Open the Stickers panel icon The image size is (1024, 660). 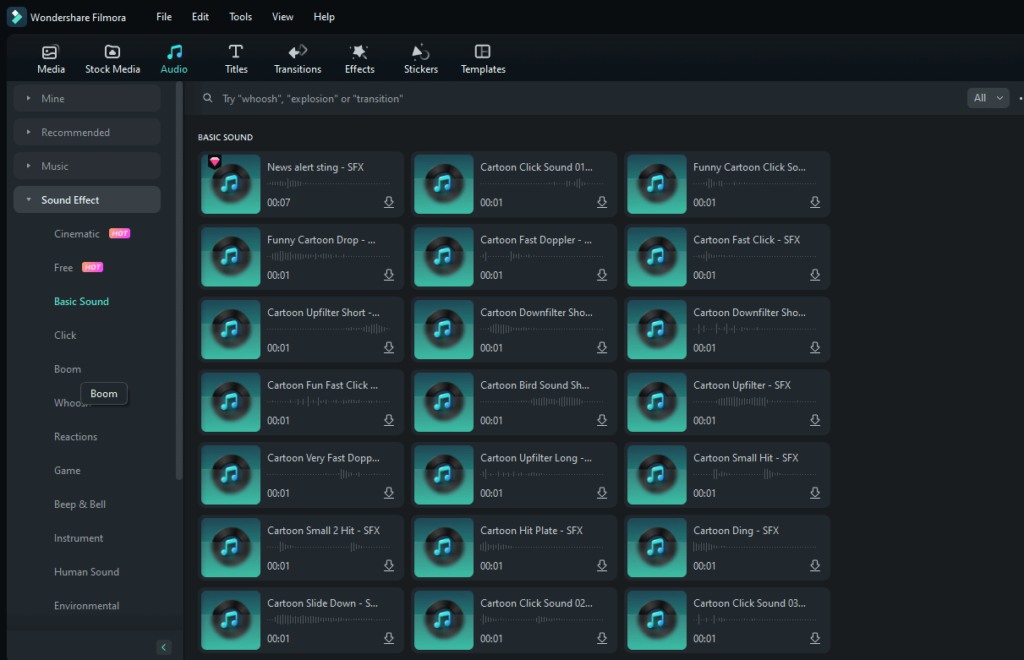[420, 57]
